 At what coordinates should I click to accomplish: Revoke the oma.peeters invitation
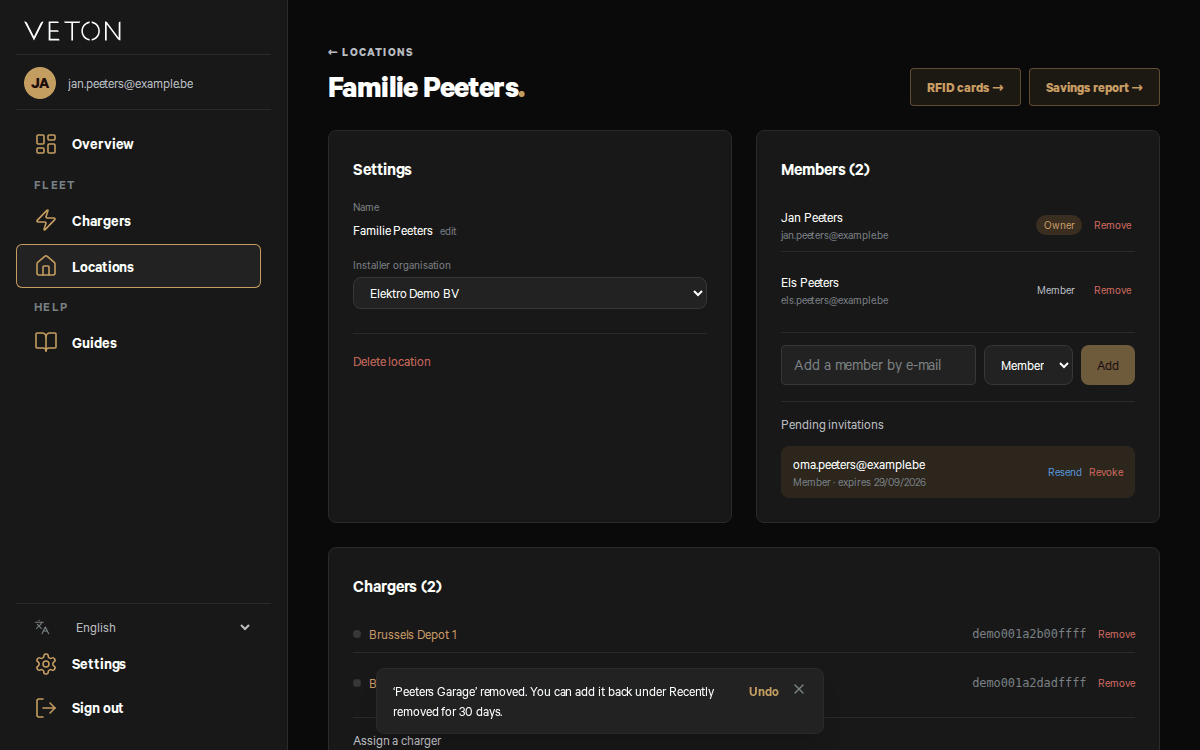pos(1106,472)
